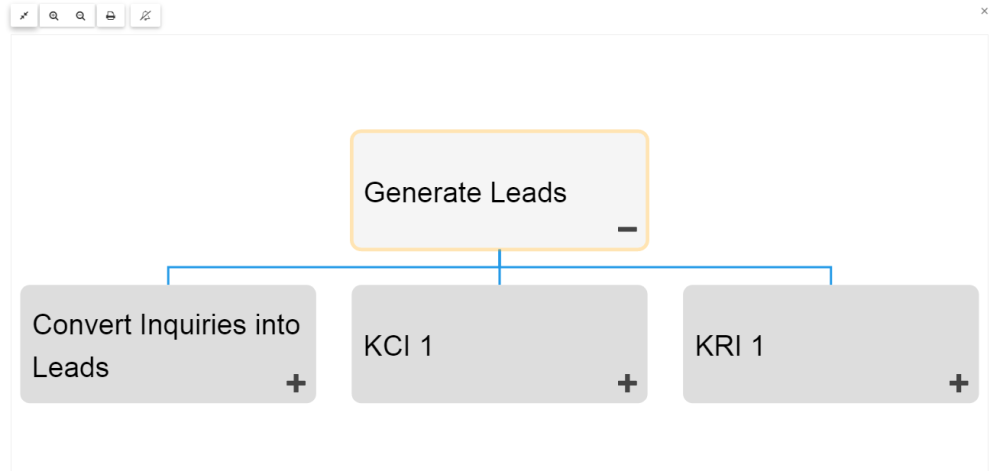
Task: Zoom out of the diagram
Action: click(x=81, y=16)
